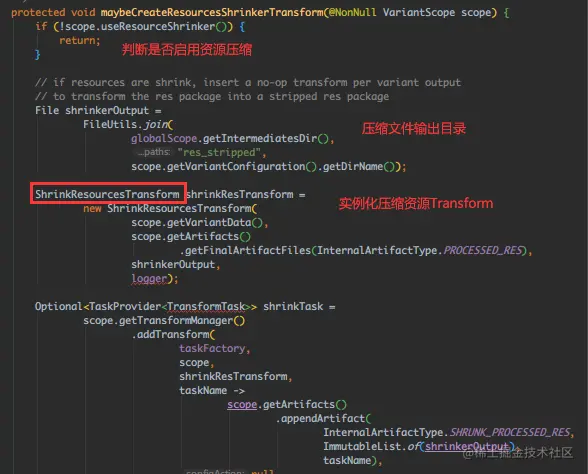The image size is (588, 474).
Task: Click PROCESSED_RES inside getFinalArtifactFiles
Action: pos(483,250)
